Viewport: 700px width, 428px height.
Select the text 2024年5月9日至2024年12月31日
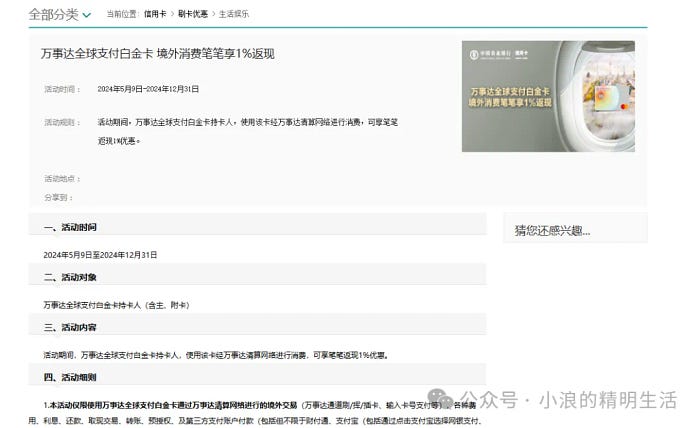pos(100,255)
